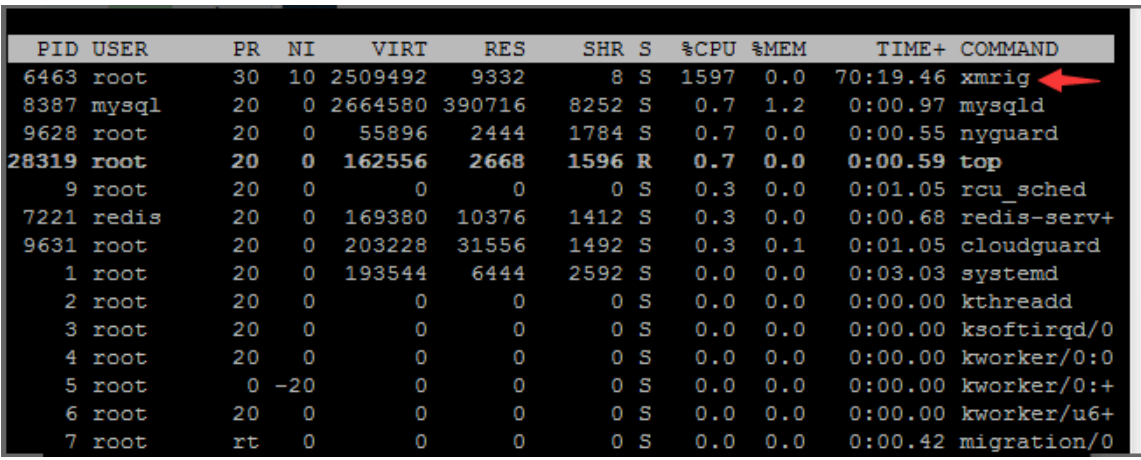Select the cloudguard process name
Viewport: 1141px width, 460px height.
1030,245
